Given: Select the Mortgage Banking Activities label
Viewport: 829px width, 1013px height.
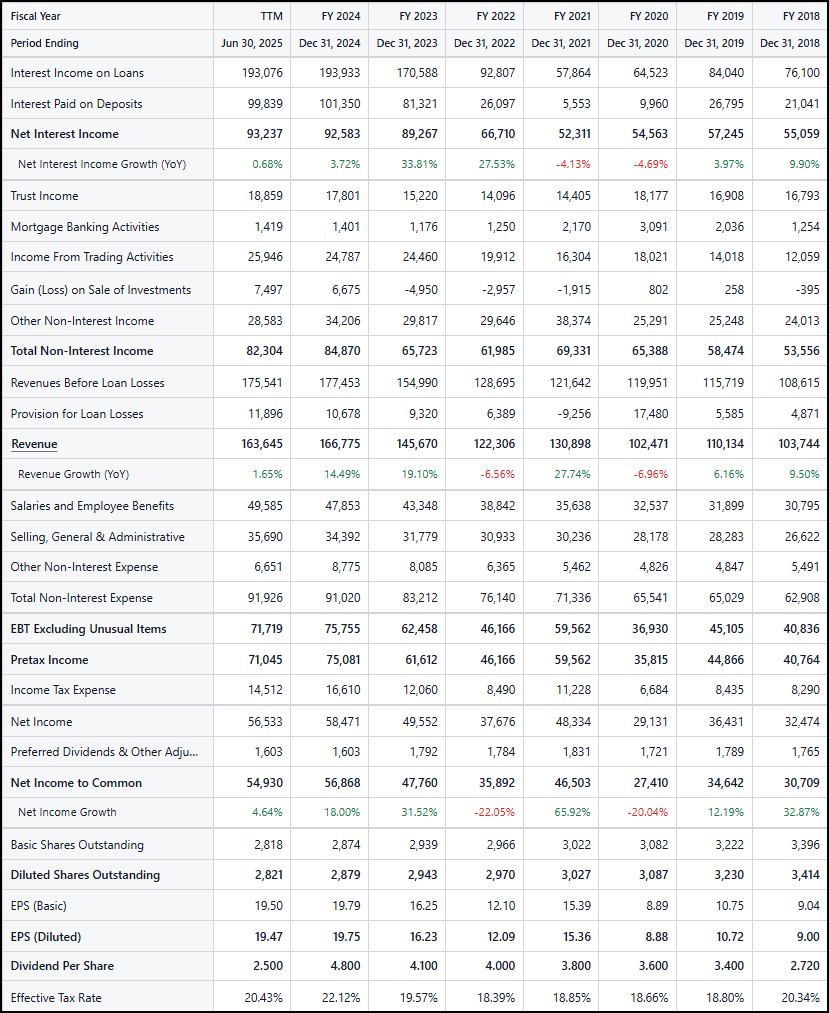Looking at the screenshot, I should click(x=85, y=227).
